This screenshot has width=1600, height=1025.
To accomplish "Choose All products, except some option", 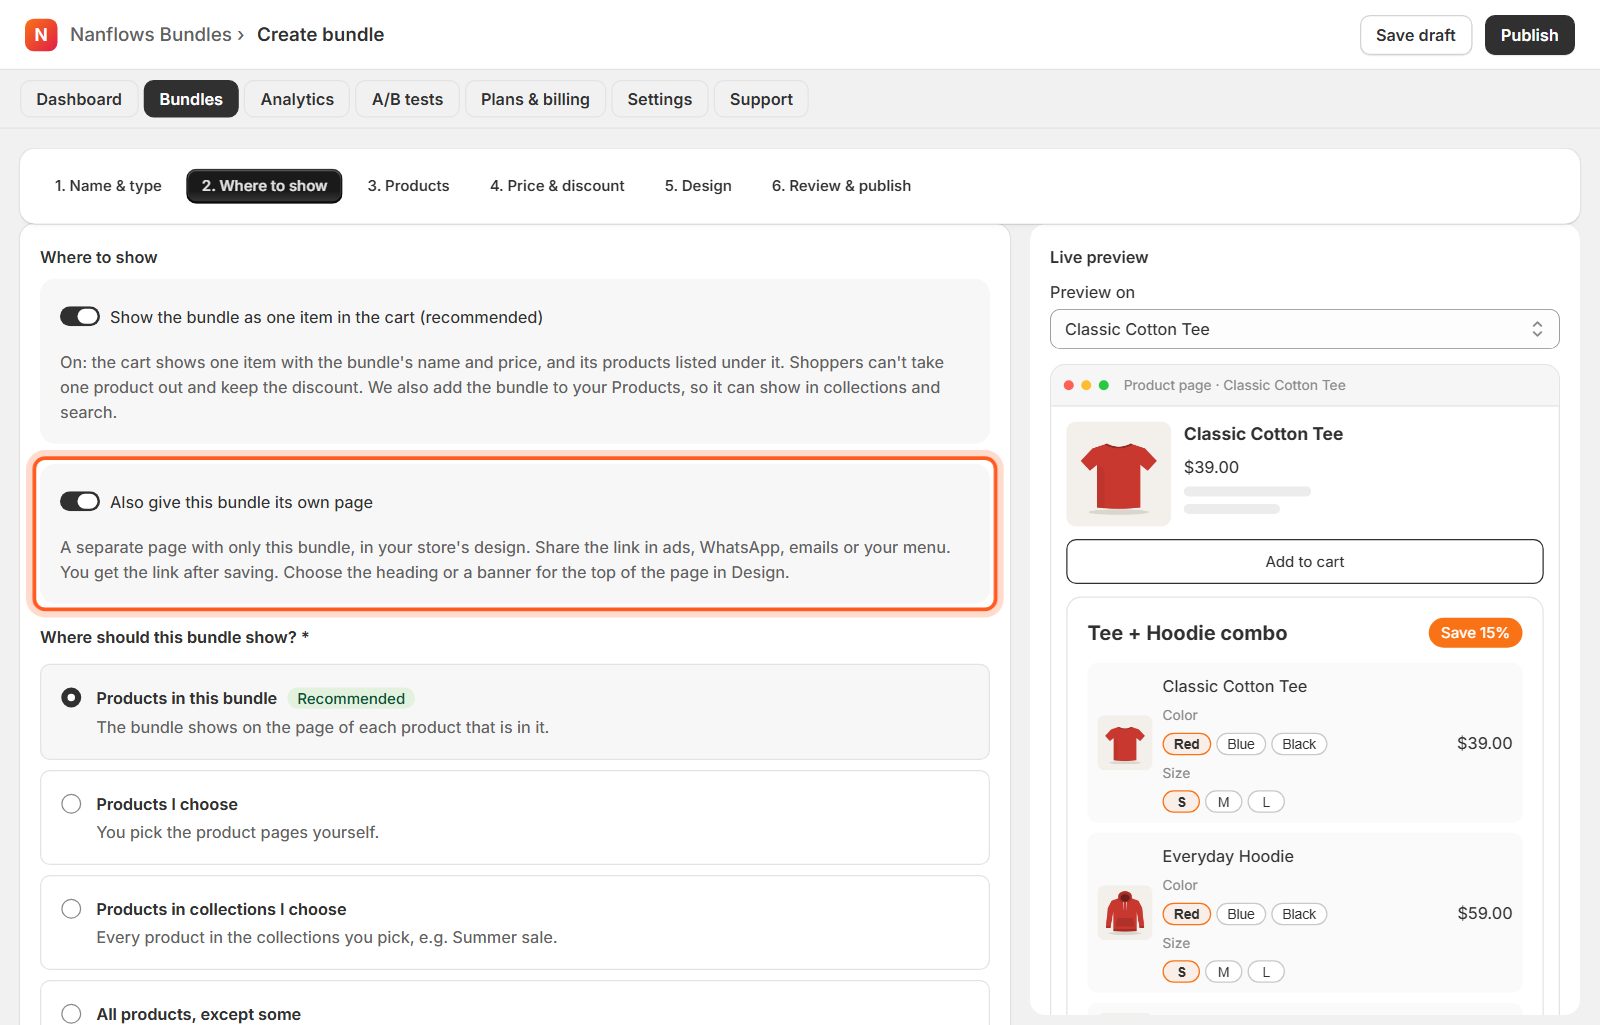I will (71, 1014).
